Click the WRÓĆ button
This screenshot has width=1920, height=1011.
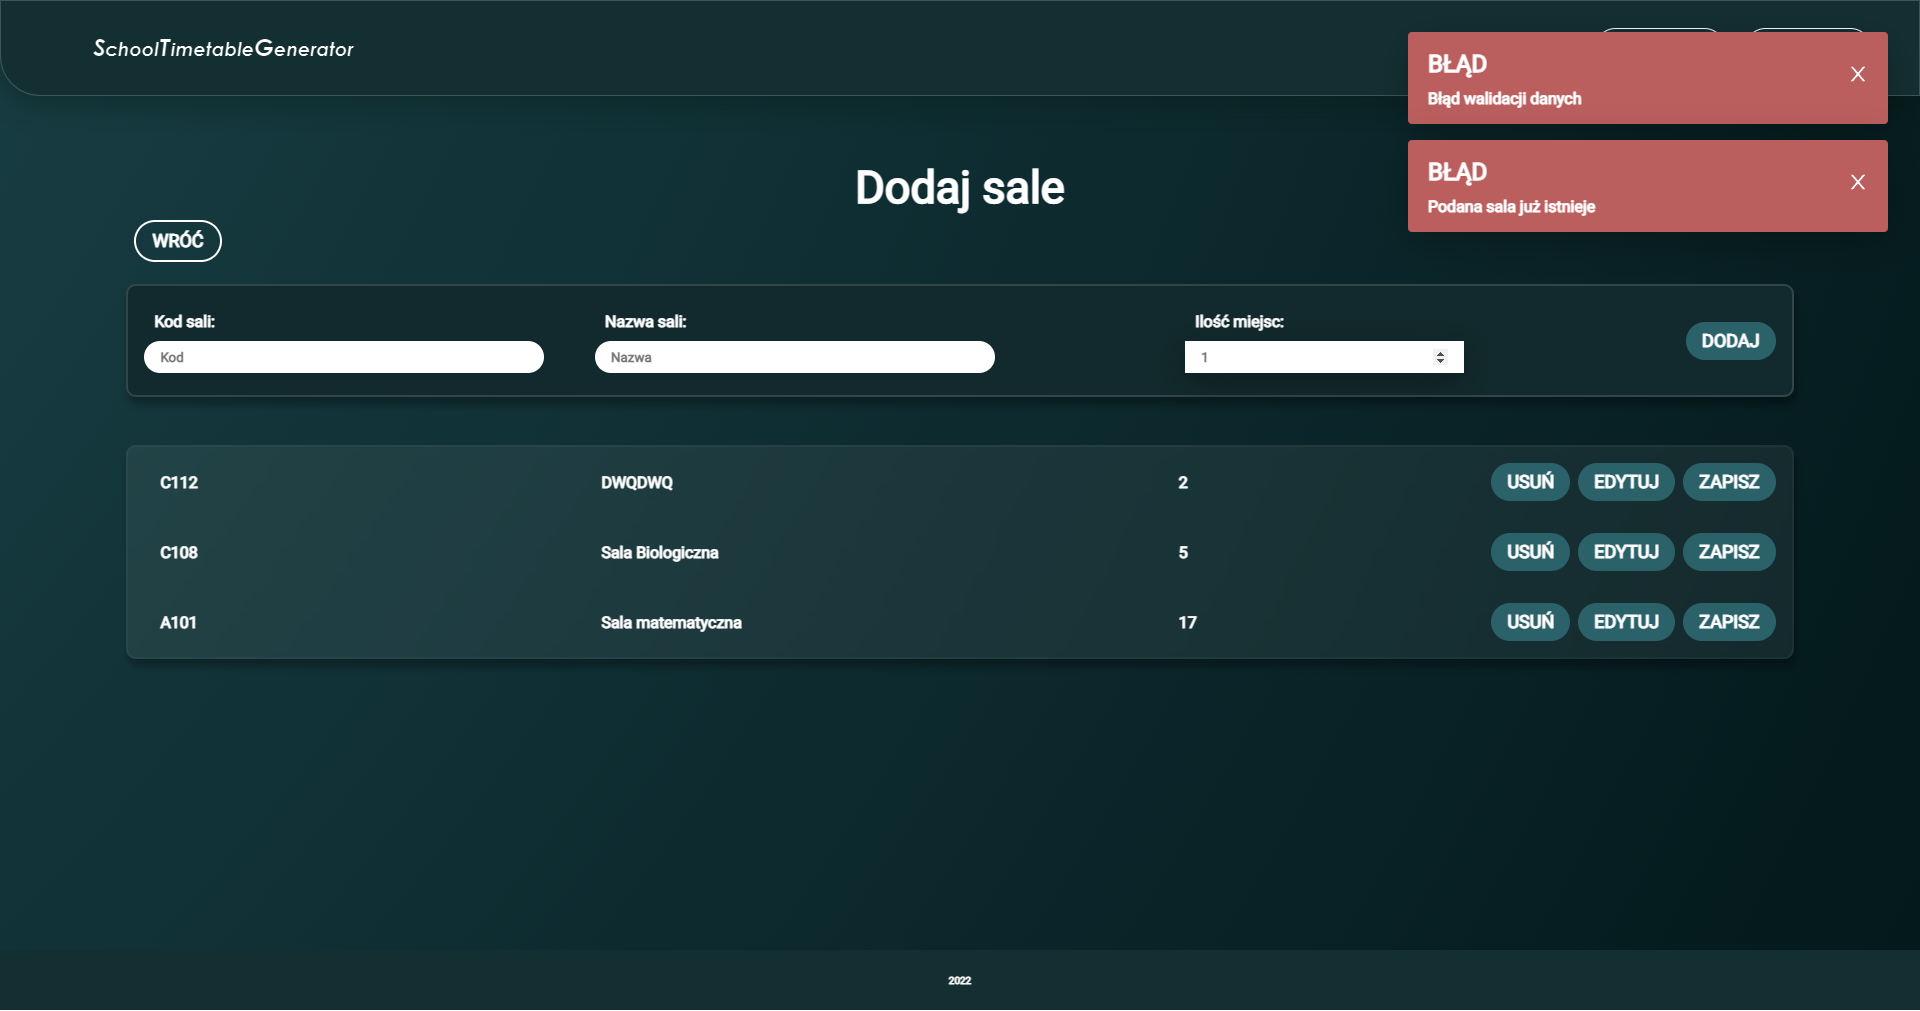[177, 240]
